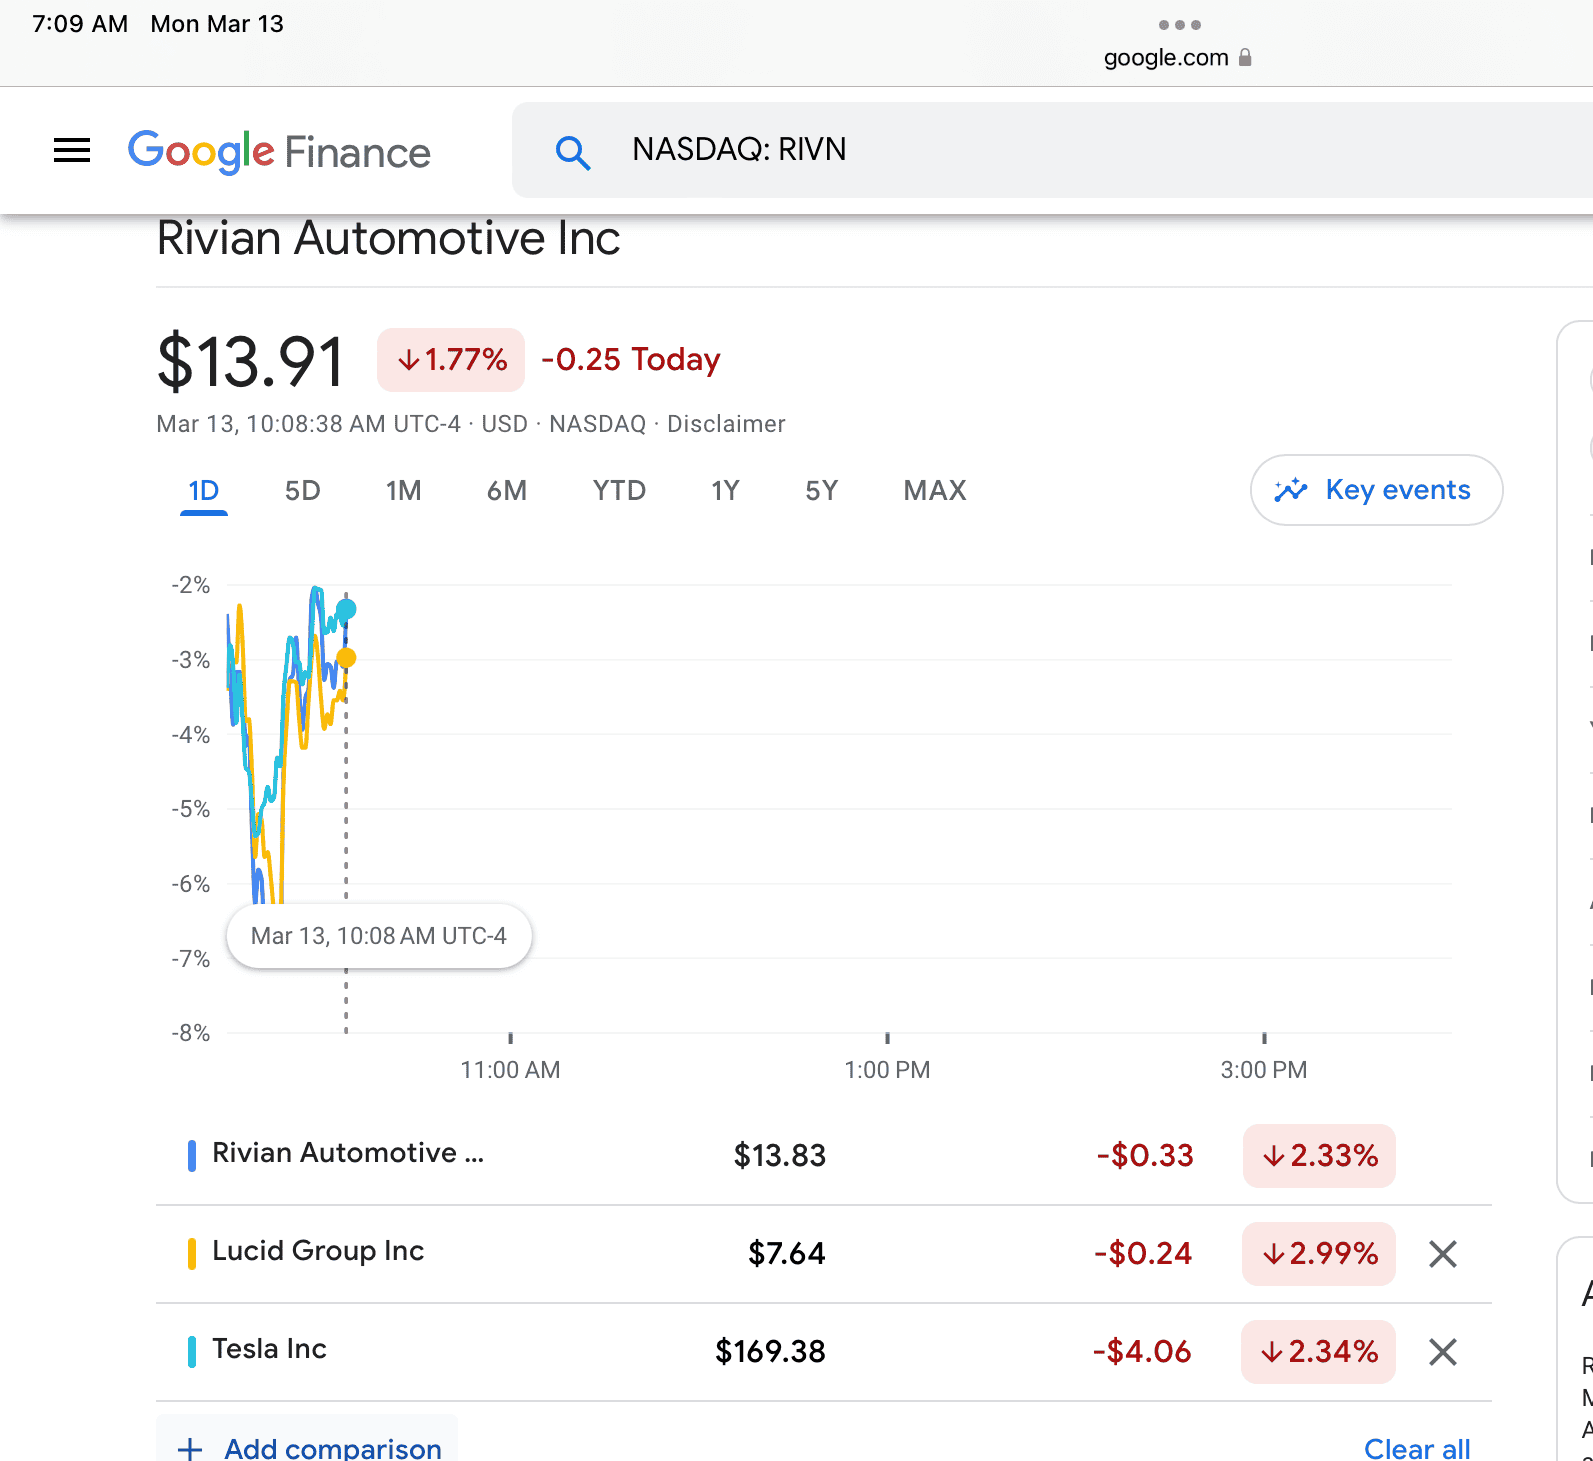Remove Lucid Group Inc comparison
Viewport: 1593px width, 1461px height.
click(x=1442, y=1254)
